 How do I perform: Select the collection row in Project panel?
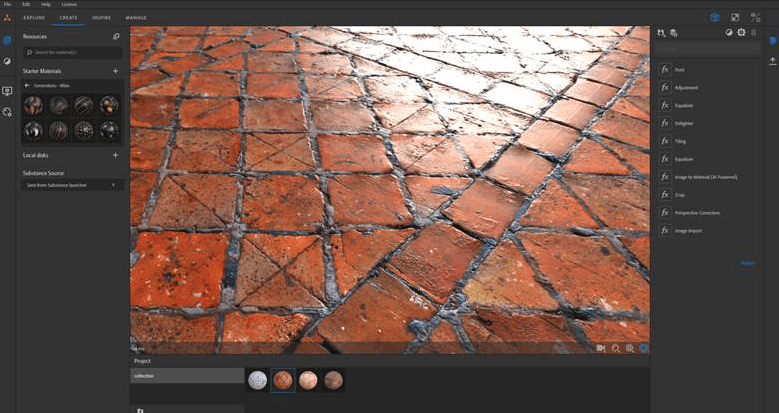tap(187, 376)
